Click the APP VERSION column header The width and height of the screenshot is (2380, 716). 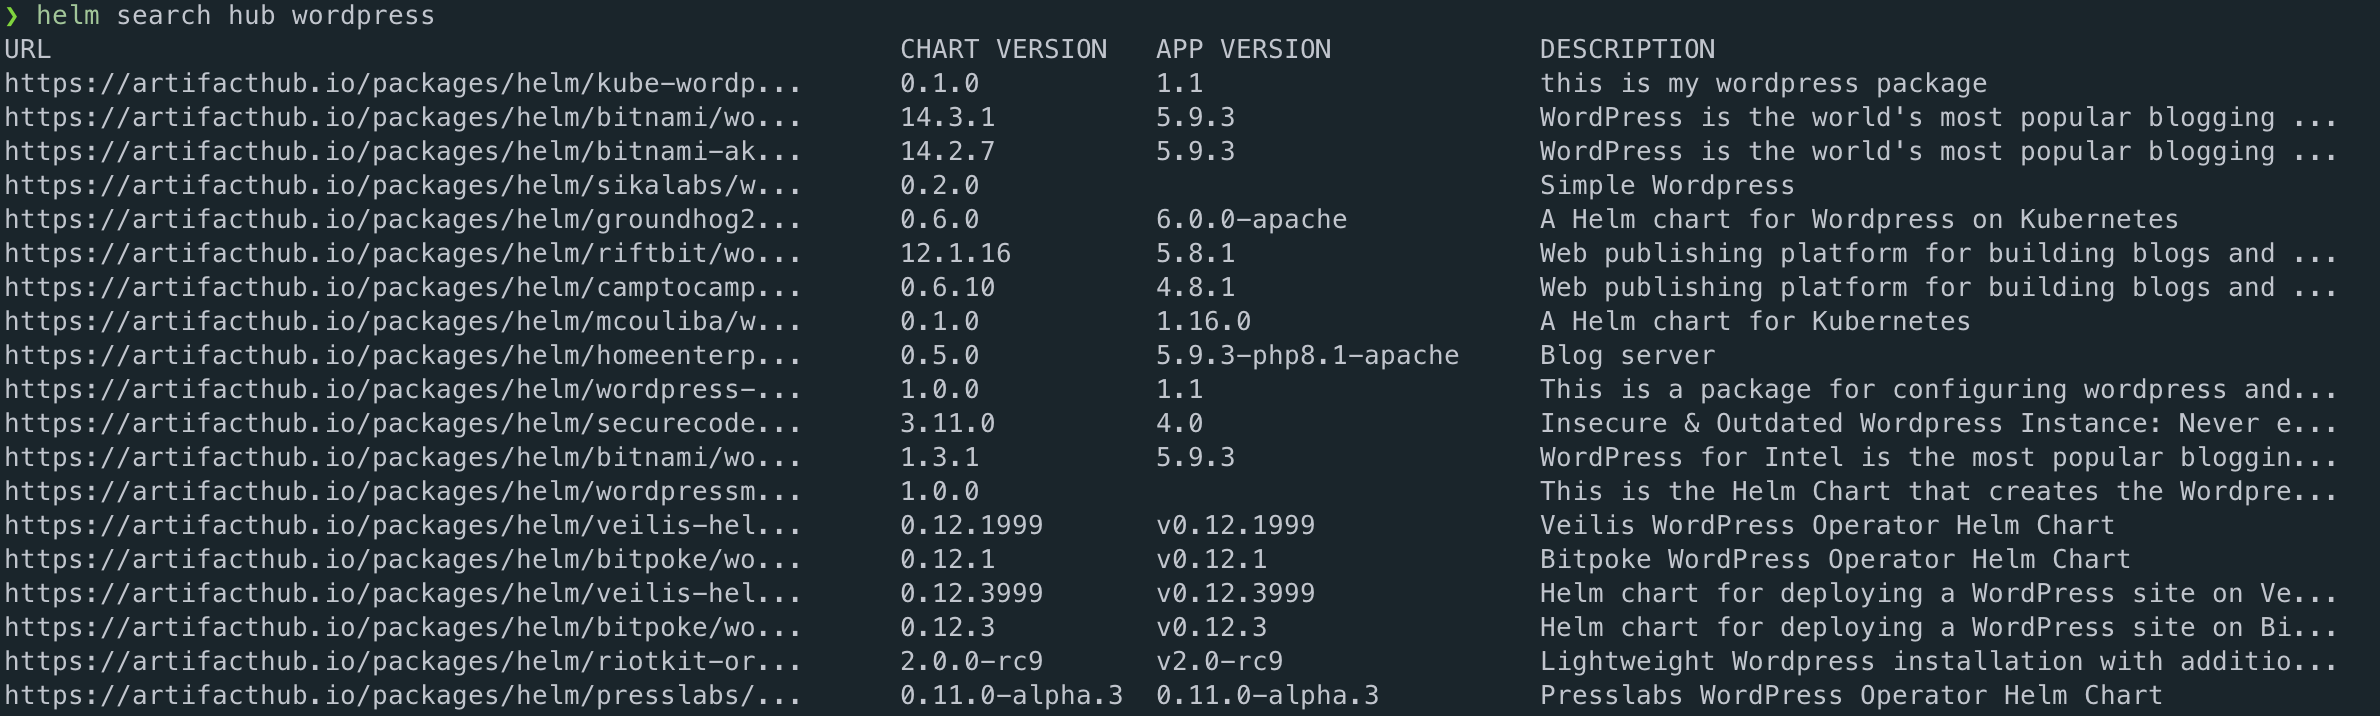(1244, 50)
